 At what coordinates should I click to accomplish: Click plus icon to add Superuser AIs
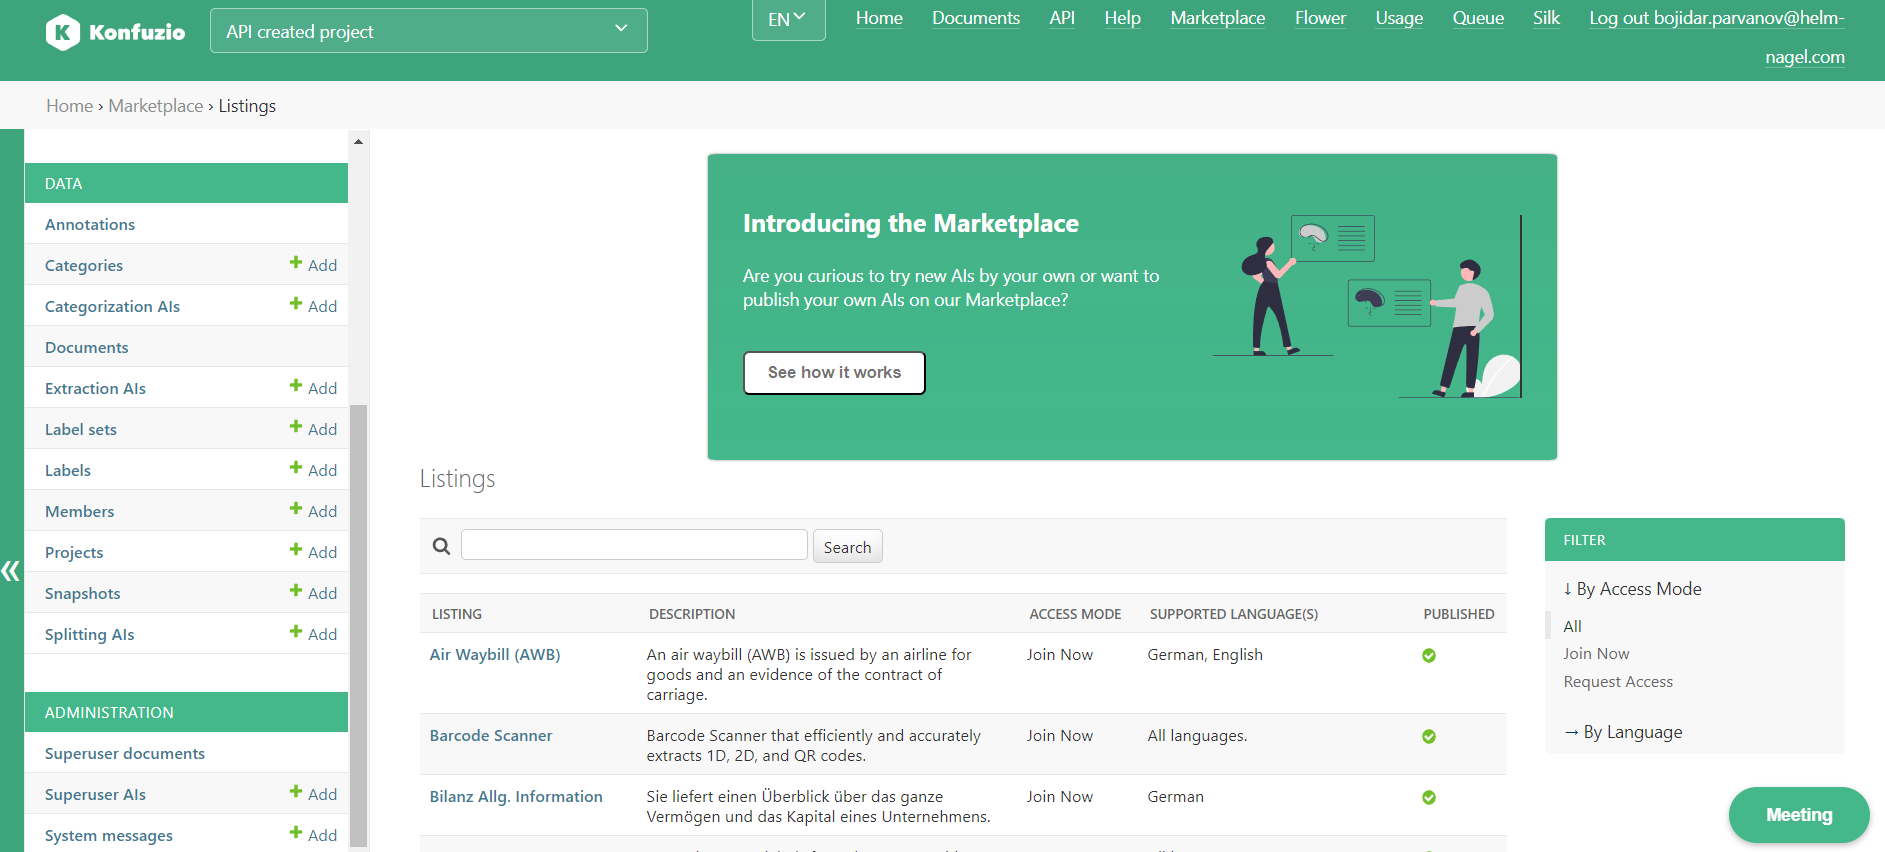click(x=296, y=792)
